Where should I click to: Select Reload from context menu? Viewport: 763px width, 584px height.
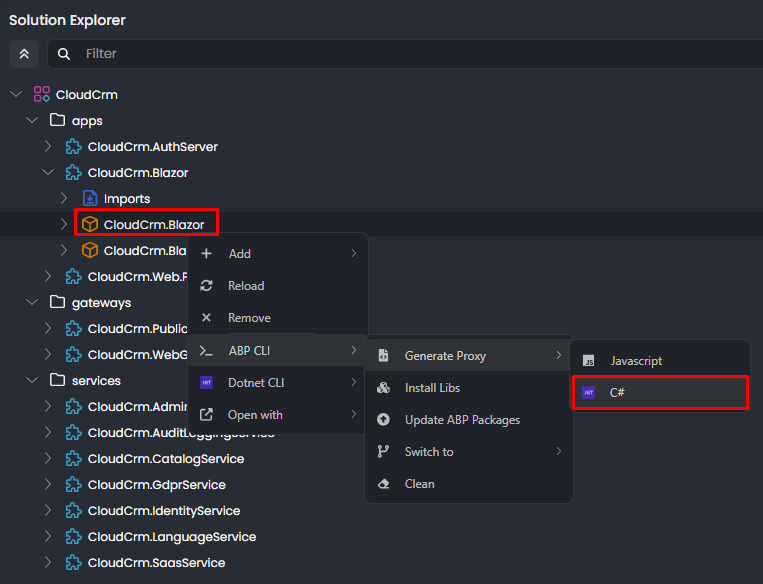[x=246, y=286]
